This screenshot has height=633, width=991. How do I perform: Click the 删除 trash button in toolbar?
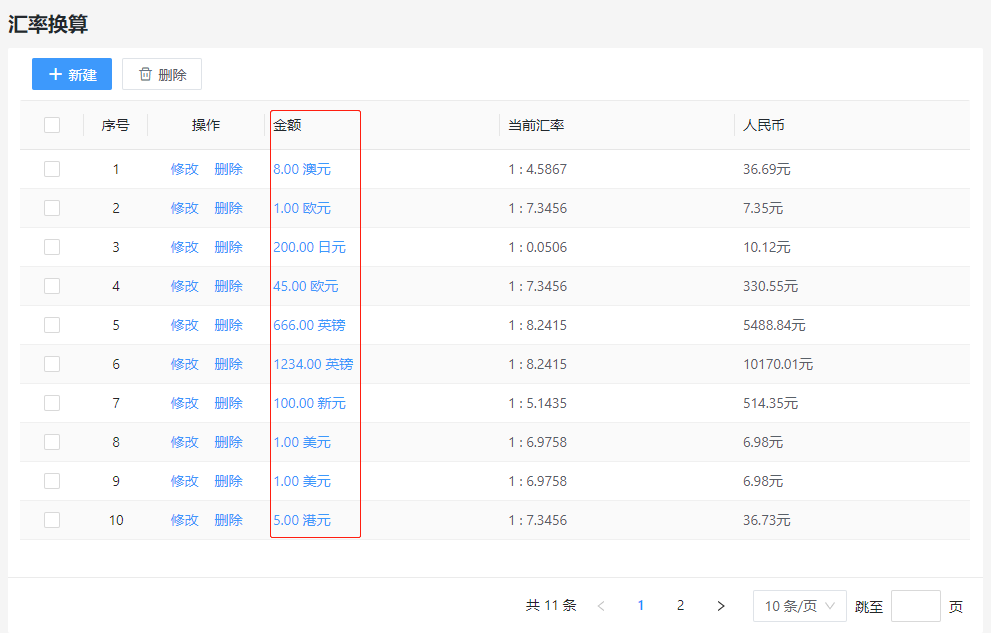coord(162,74)
